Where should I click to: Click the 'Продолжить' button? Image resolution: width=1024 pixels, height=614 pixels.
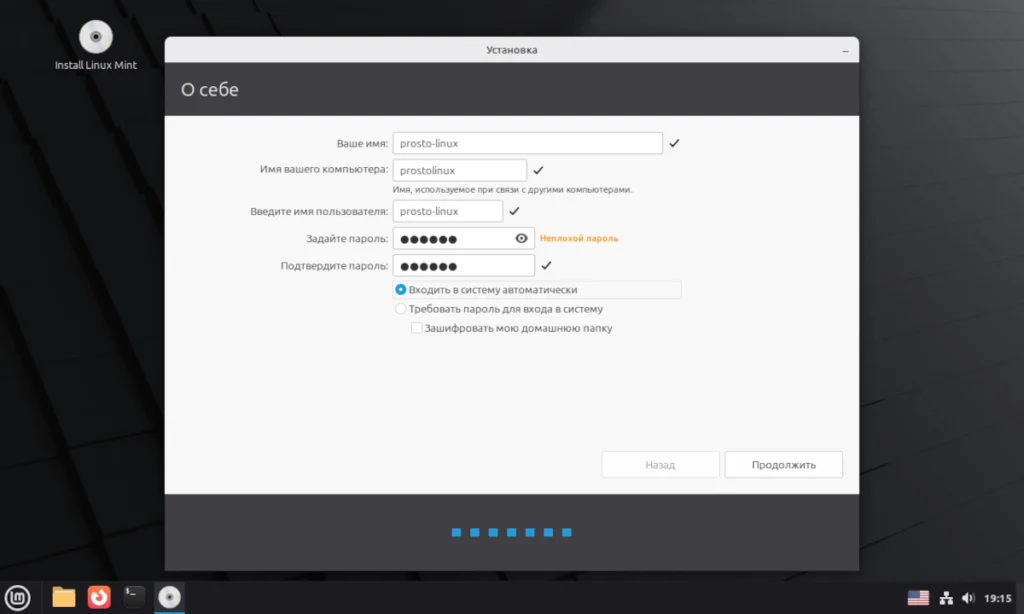[x=784, y=464]
